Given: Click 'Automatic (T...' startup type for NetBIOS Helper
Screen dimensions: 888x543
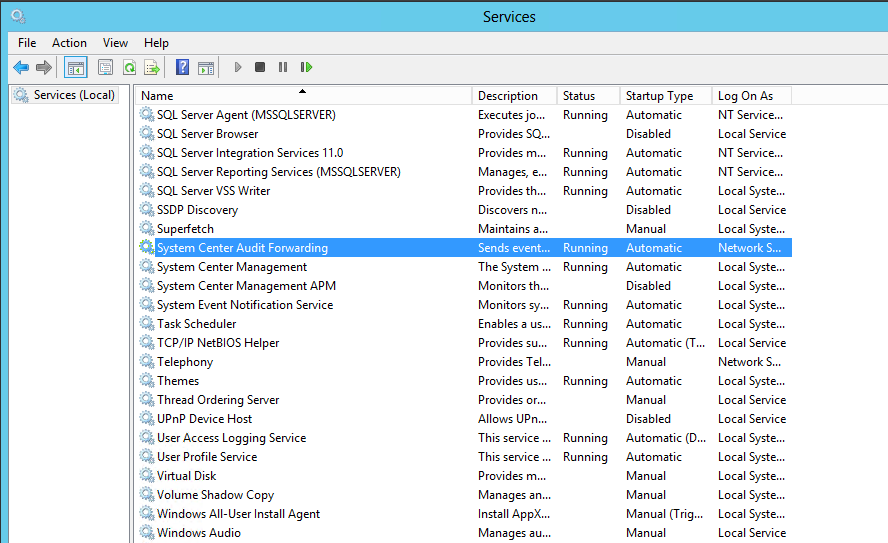Looking at the screenshot, I should 665,343.
